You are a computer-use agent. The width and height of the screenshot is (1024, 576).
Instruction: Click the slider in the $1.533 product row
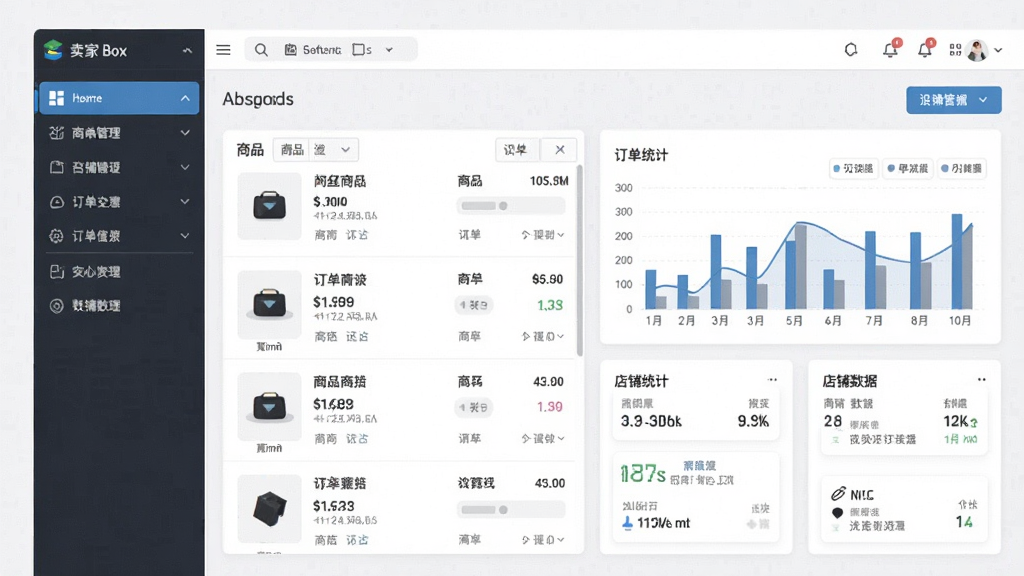511,509
